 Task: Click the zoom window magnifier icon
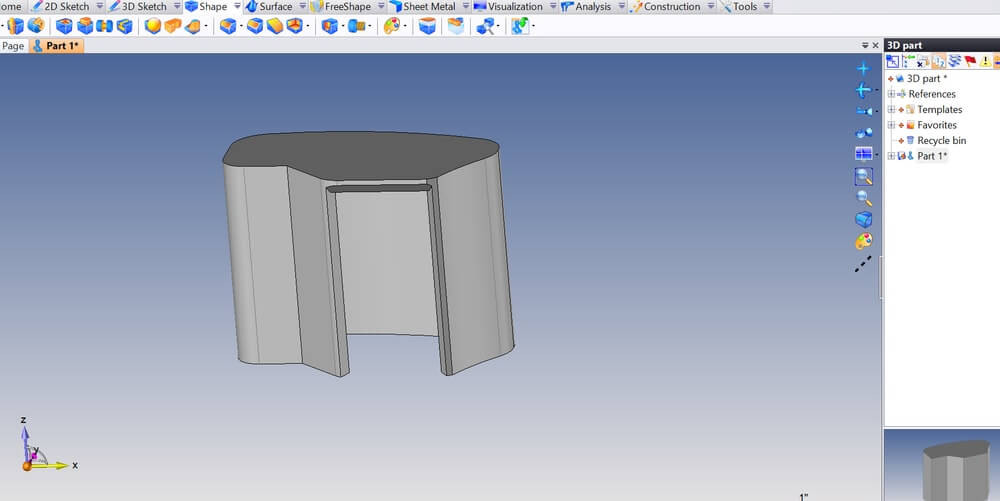tap(864, 176)
